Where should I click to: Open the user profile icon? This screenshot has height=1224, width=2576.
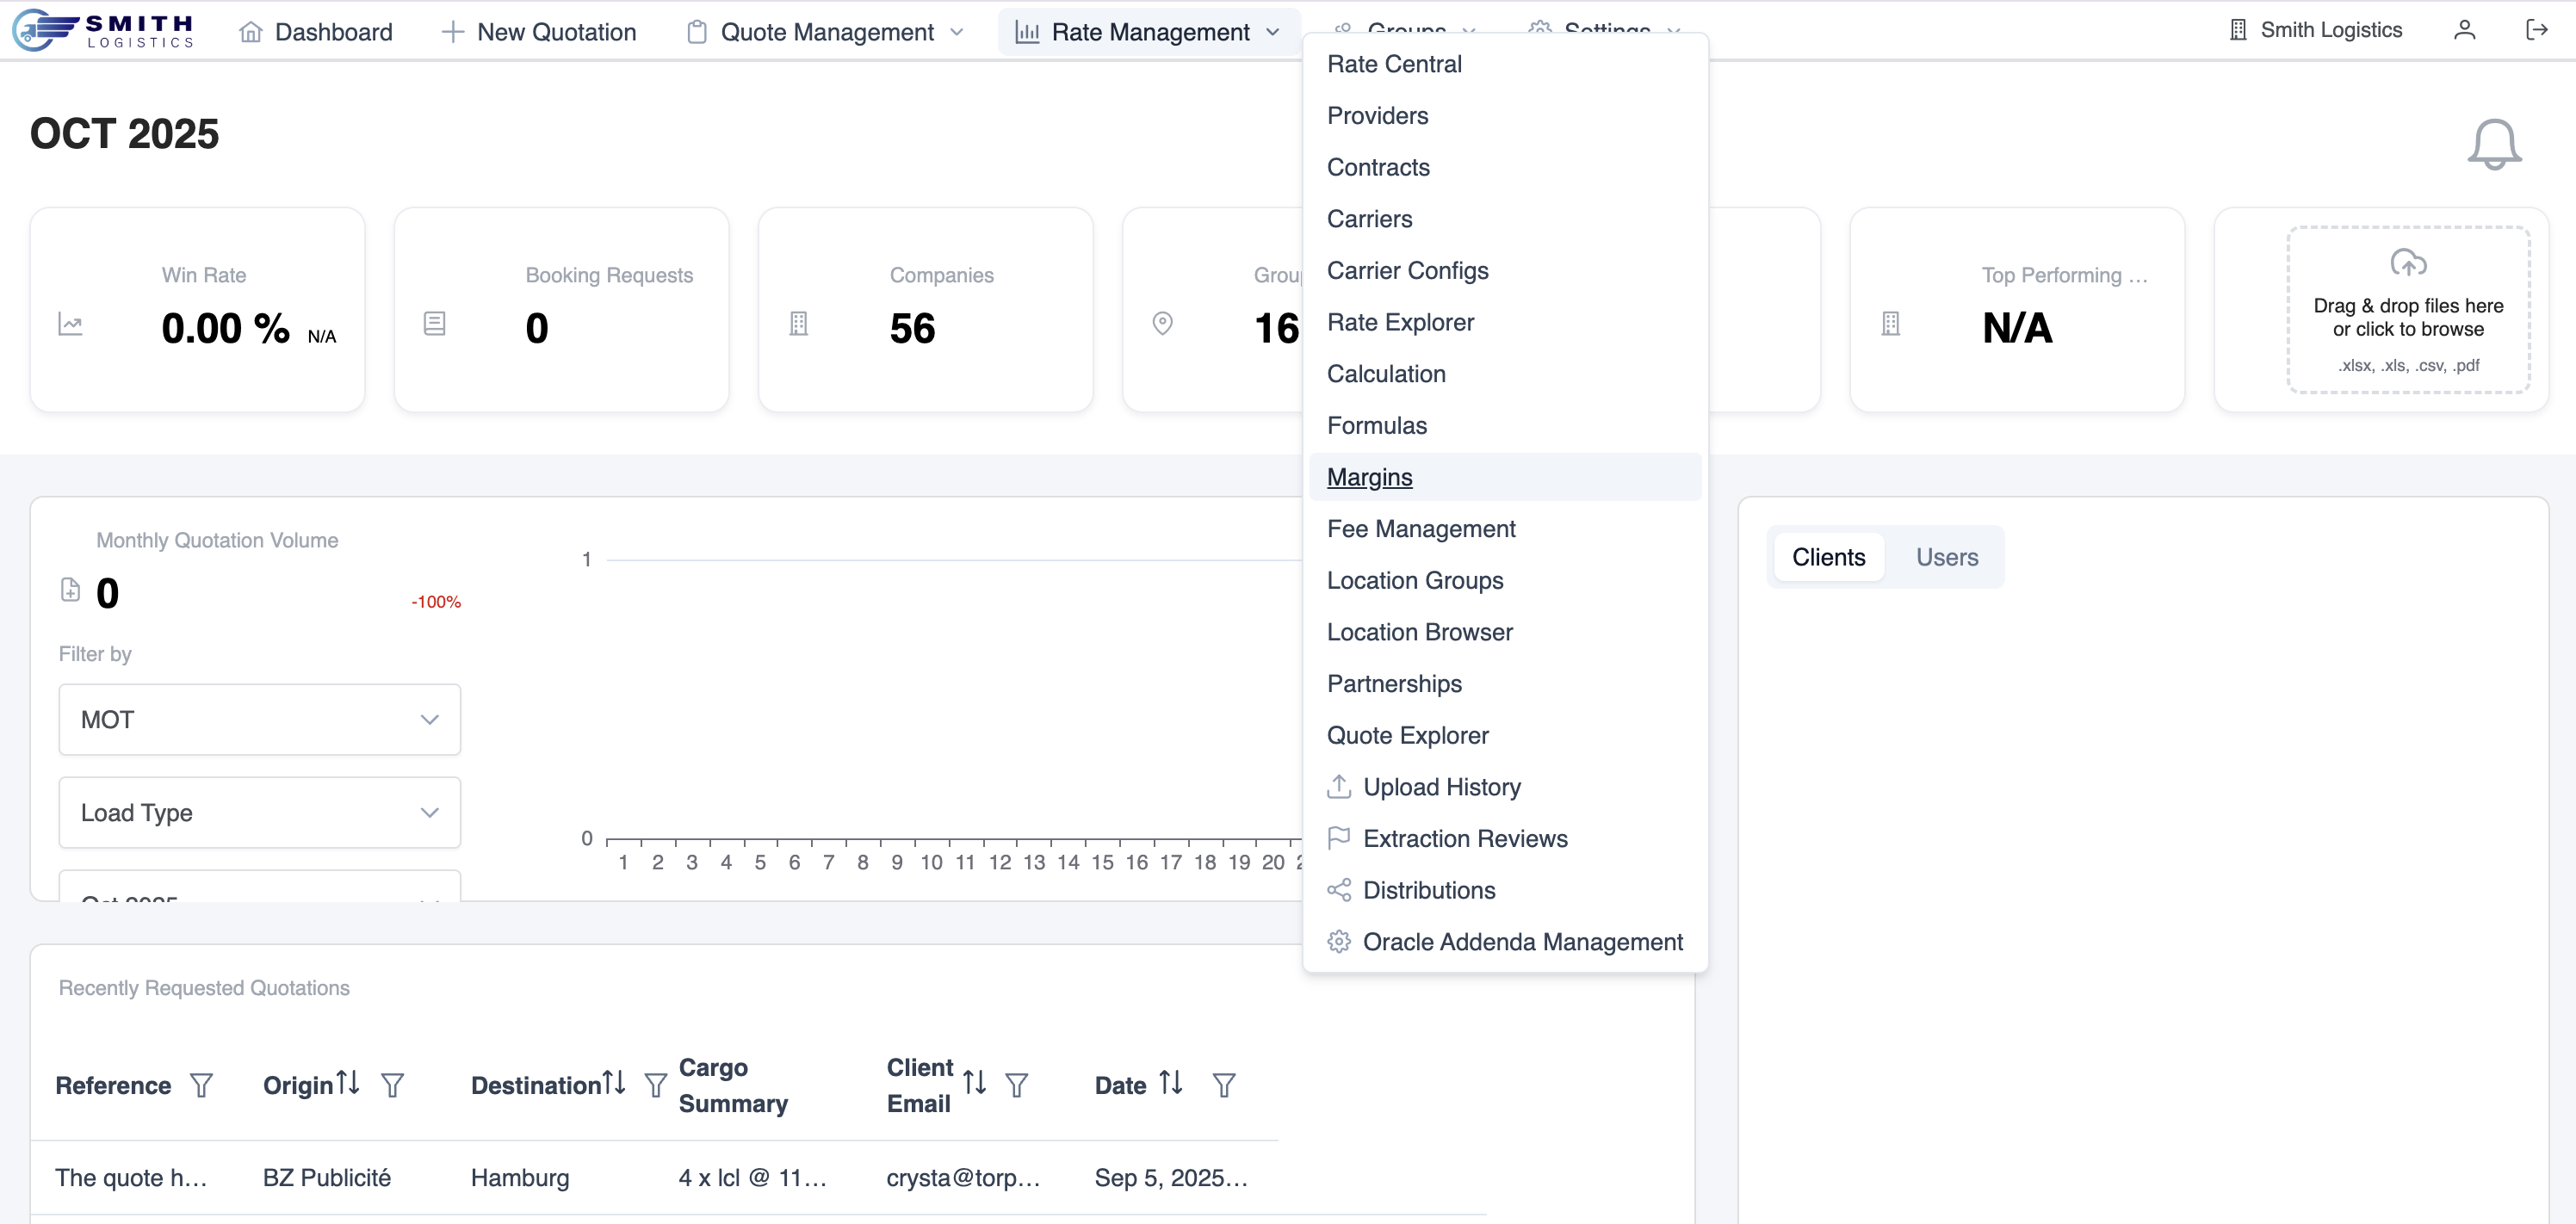[2464, 30]
